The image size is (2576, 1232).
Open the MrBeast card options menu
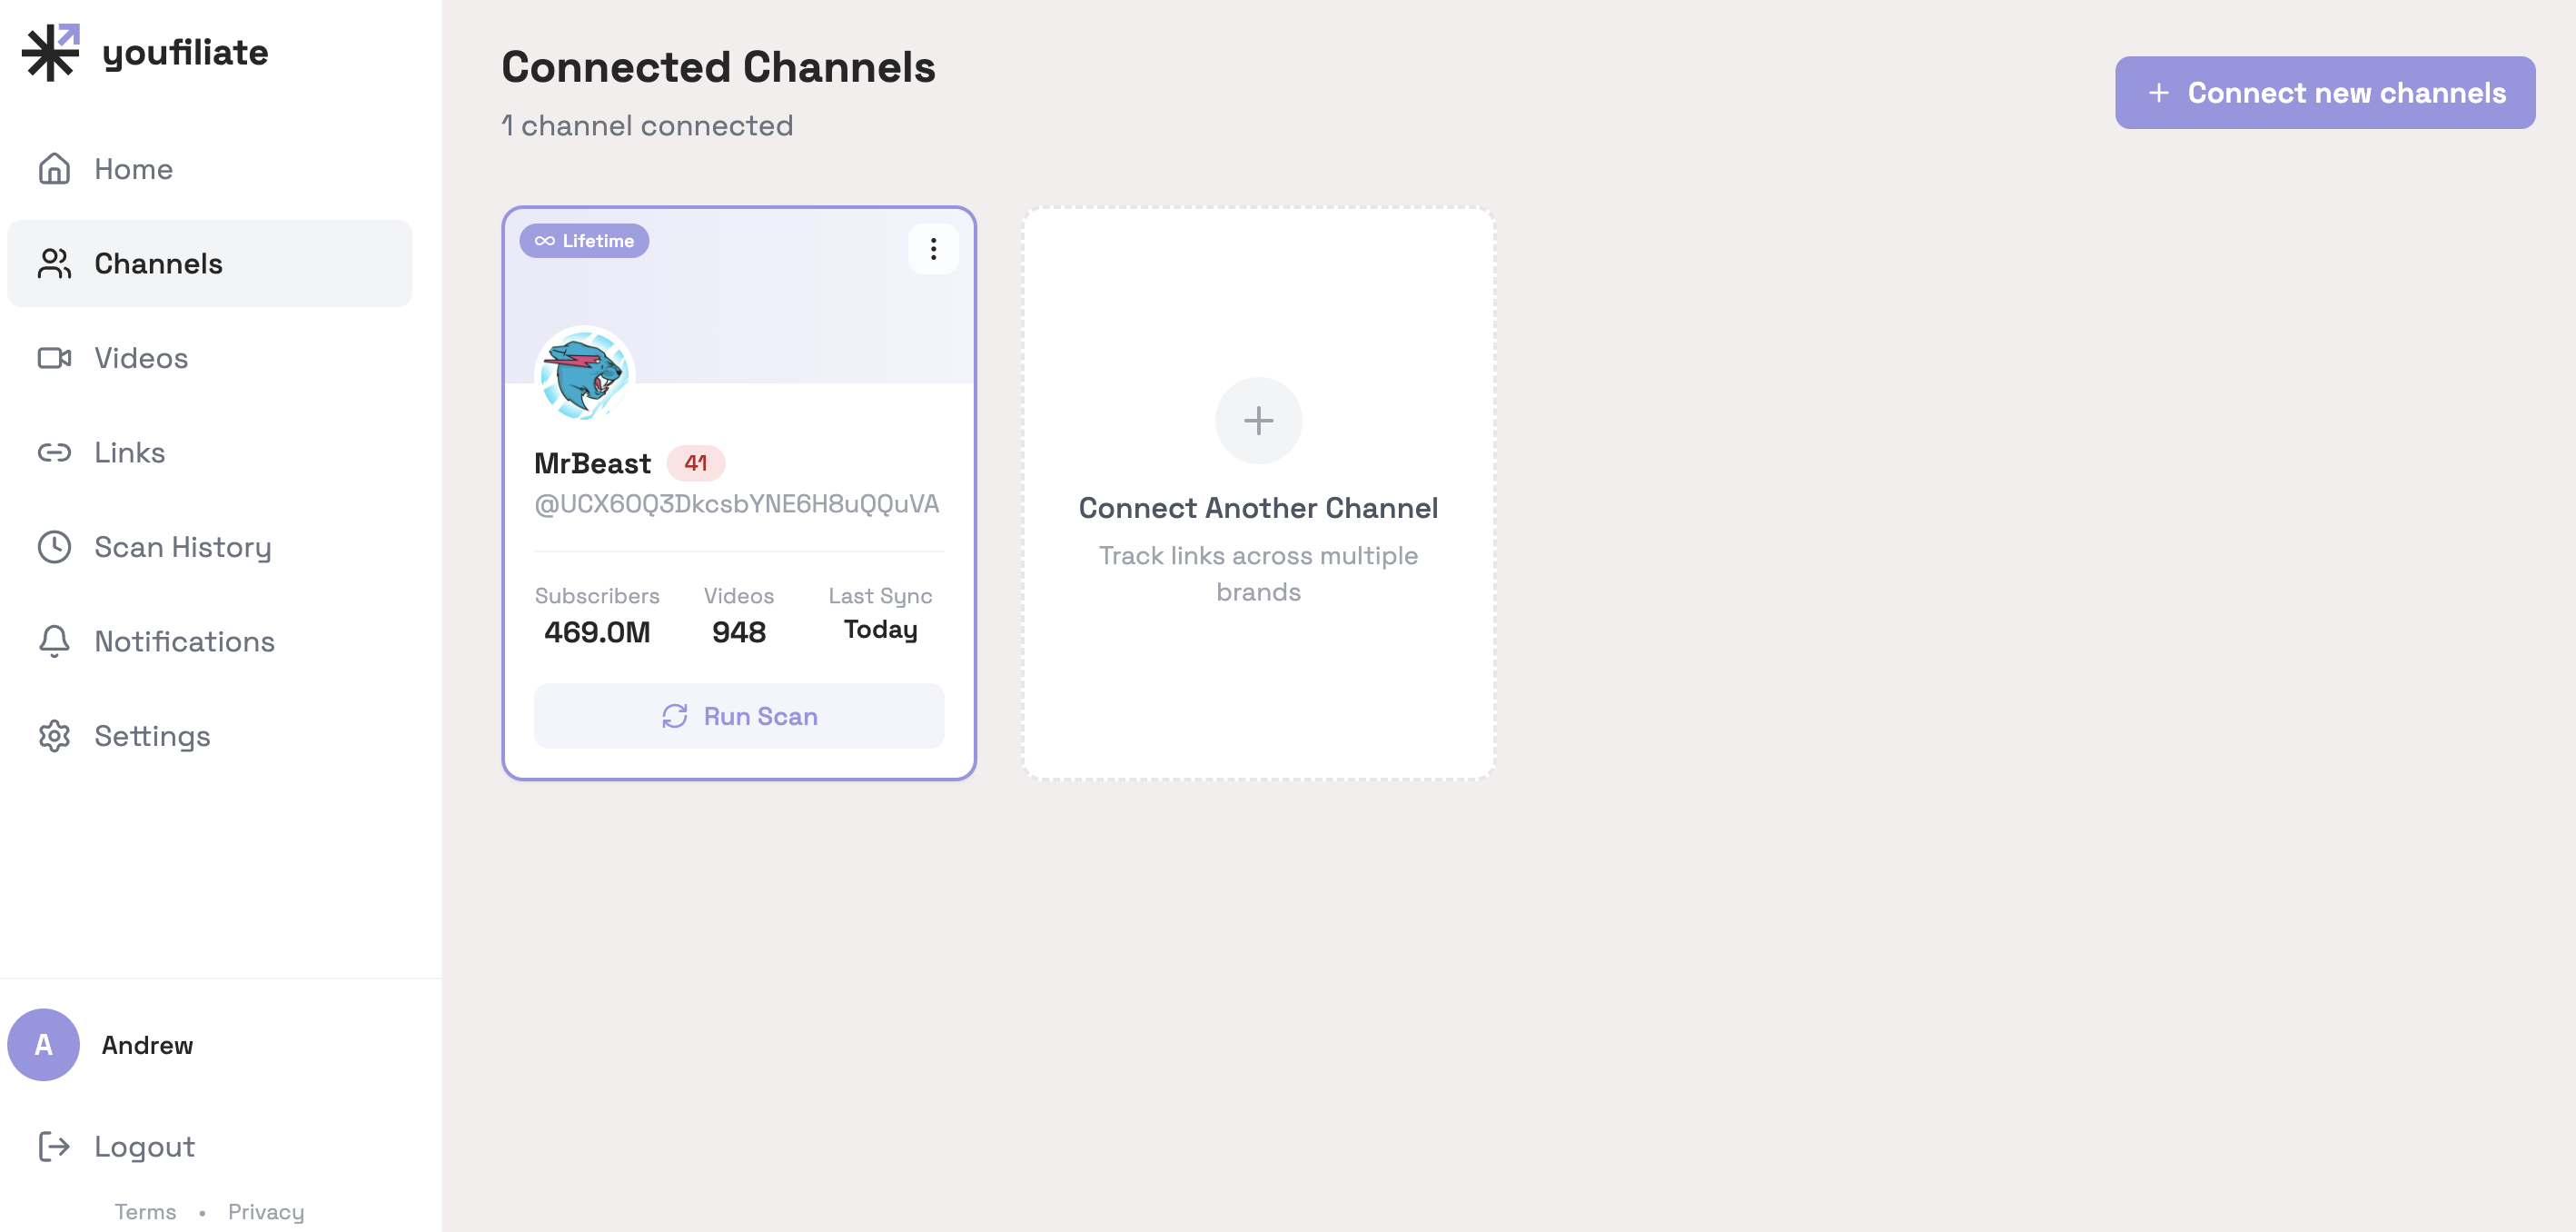point(933,249)
